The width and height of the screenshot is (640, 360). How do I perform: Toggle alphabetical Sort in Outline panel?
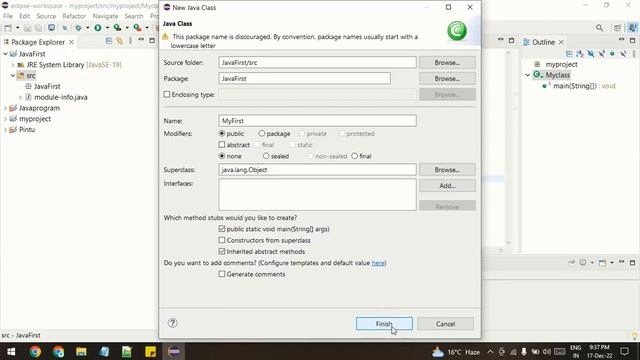click(x=580, y=53)
